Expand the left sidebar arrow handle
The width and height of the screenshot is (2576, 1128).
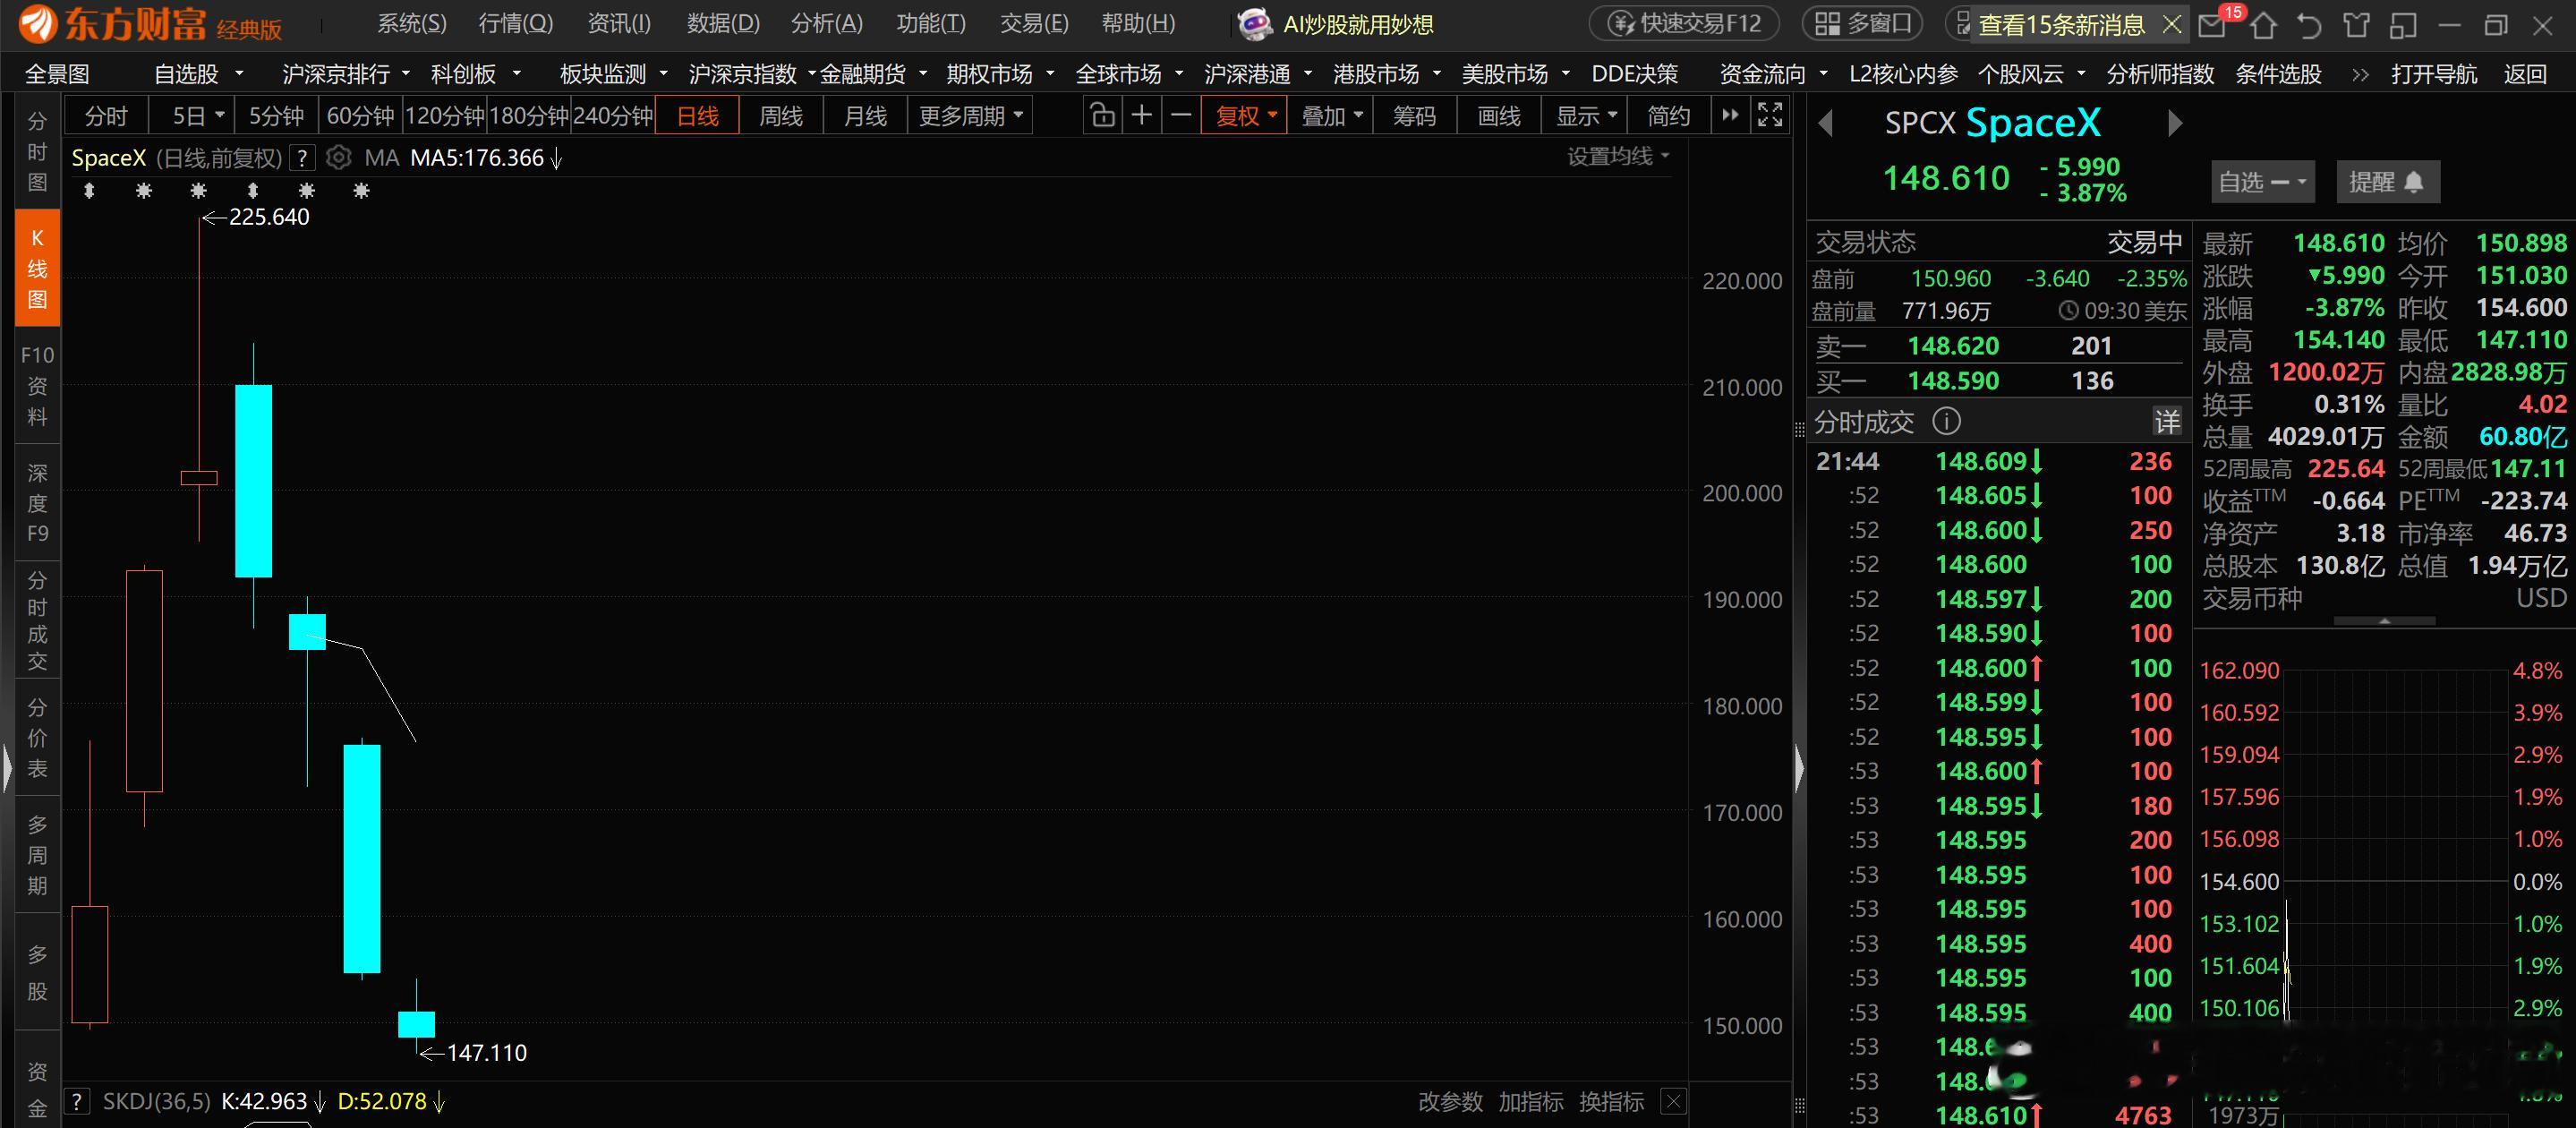7,768
